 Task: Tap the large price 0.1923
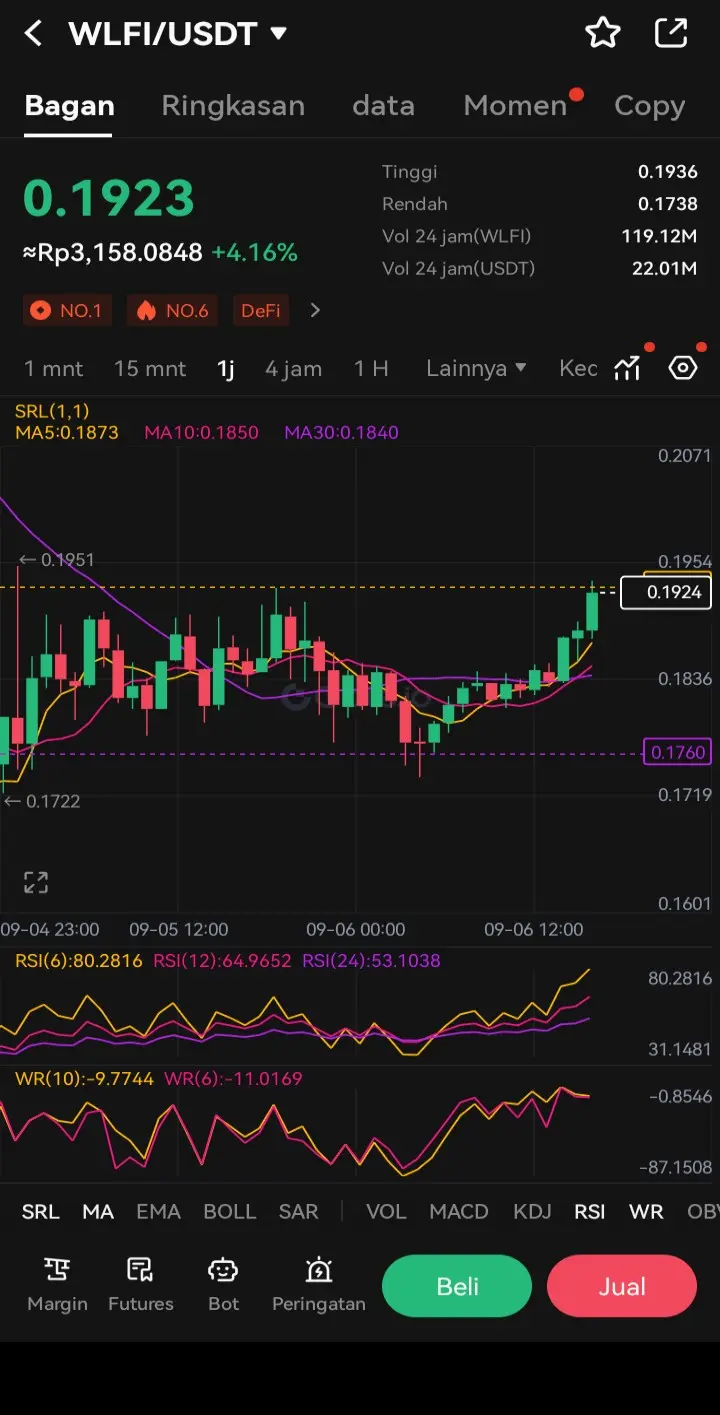[109, 198]
